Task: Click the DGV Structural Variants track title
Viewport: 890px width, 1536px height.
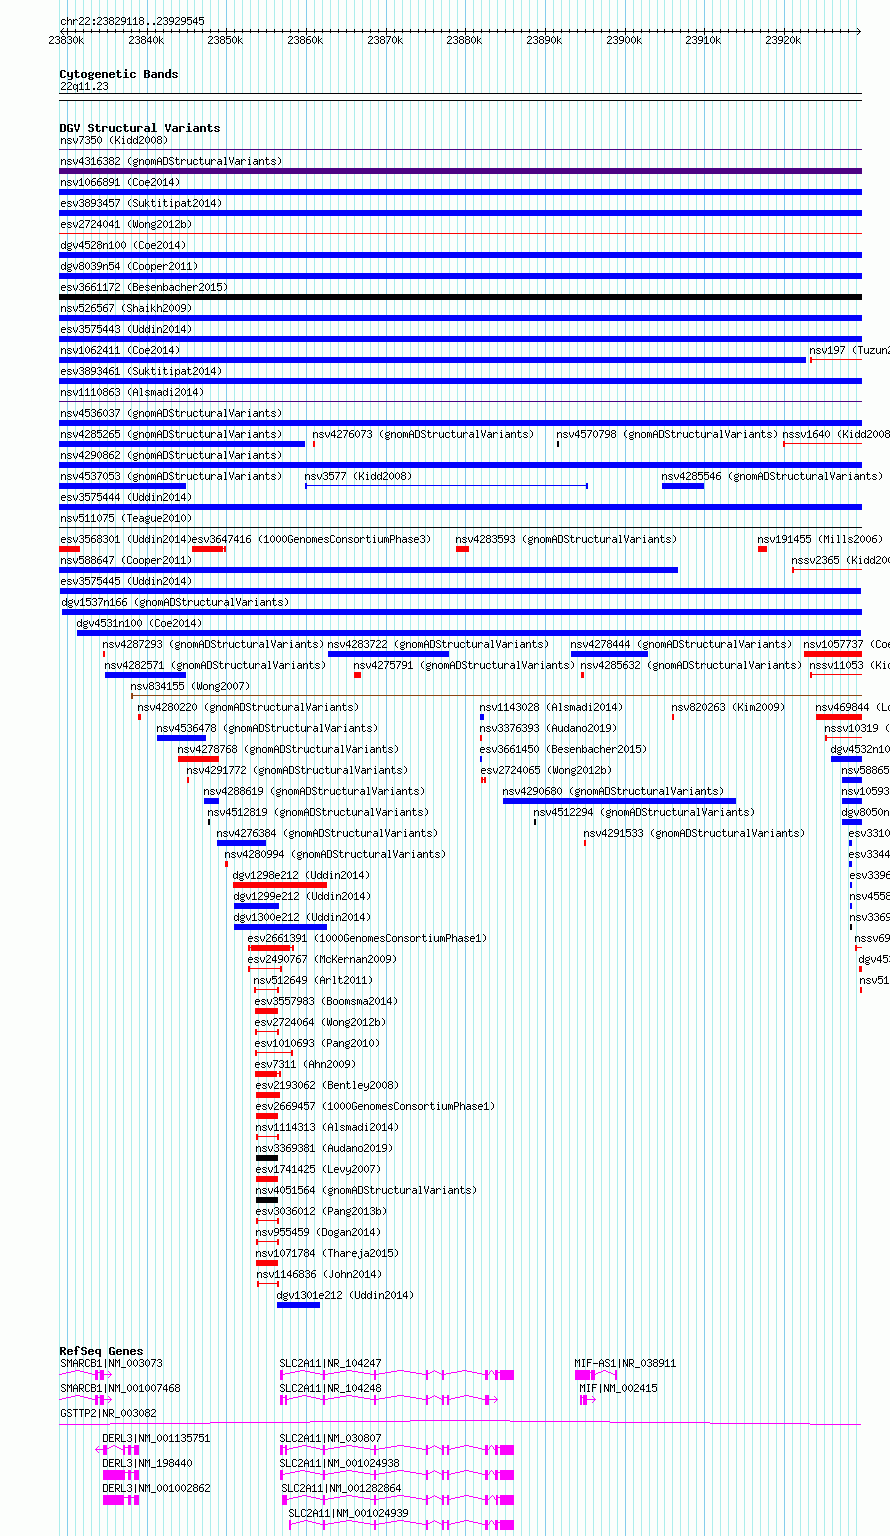Action: tap(140, 128)
